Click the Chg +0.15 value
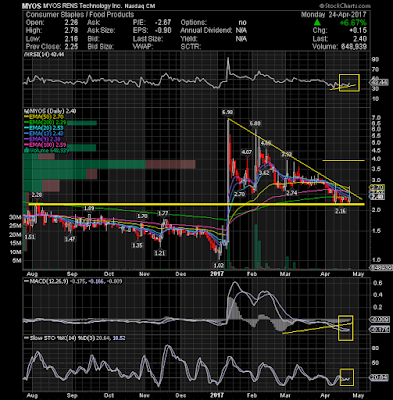This screenshot has height=400, width=393. coord(358,31)
